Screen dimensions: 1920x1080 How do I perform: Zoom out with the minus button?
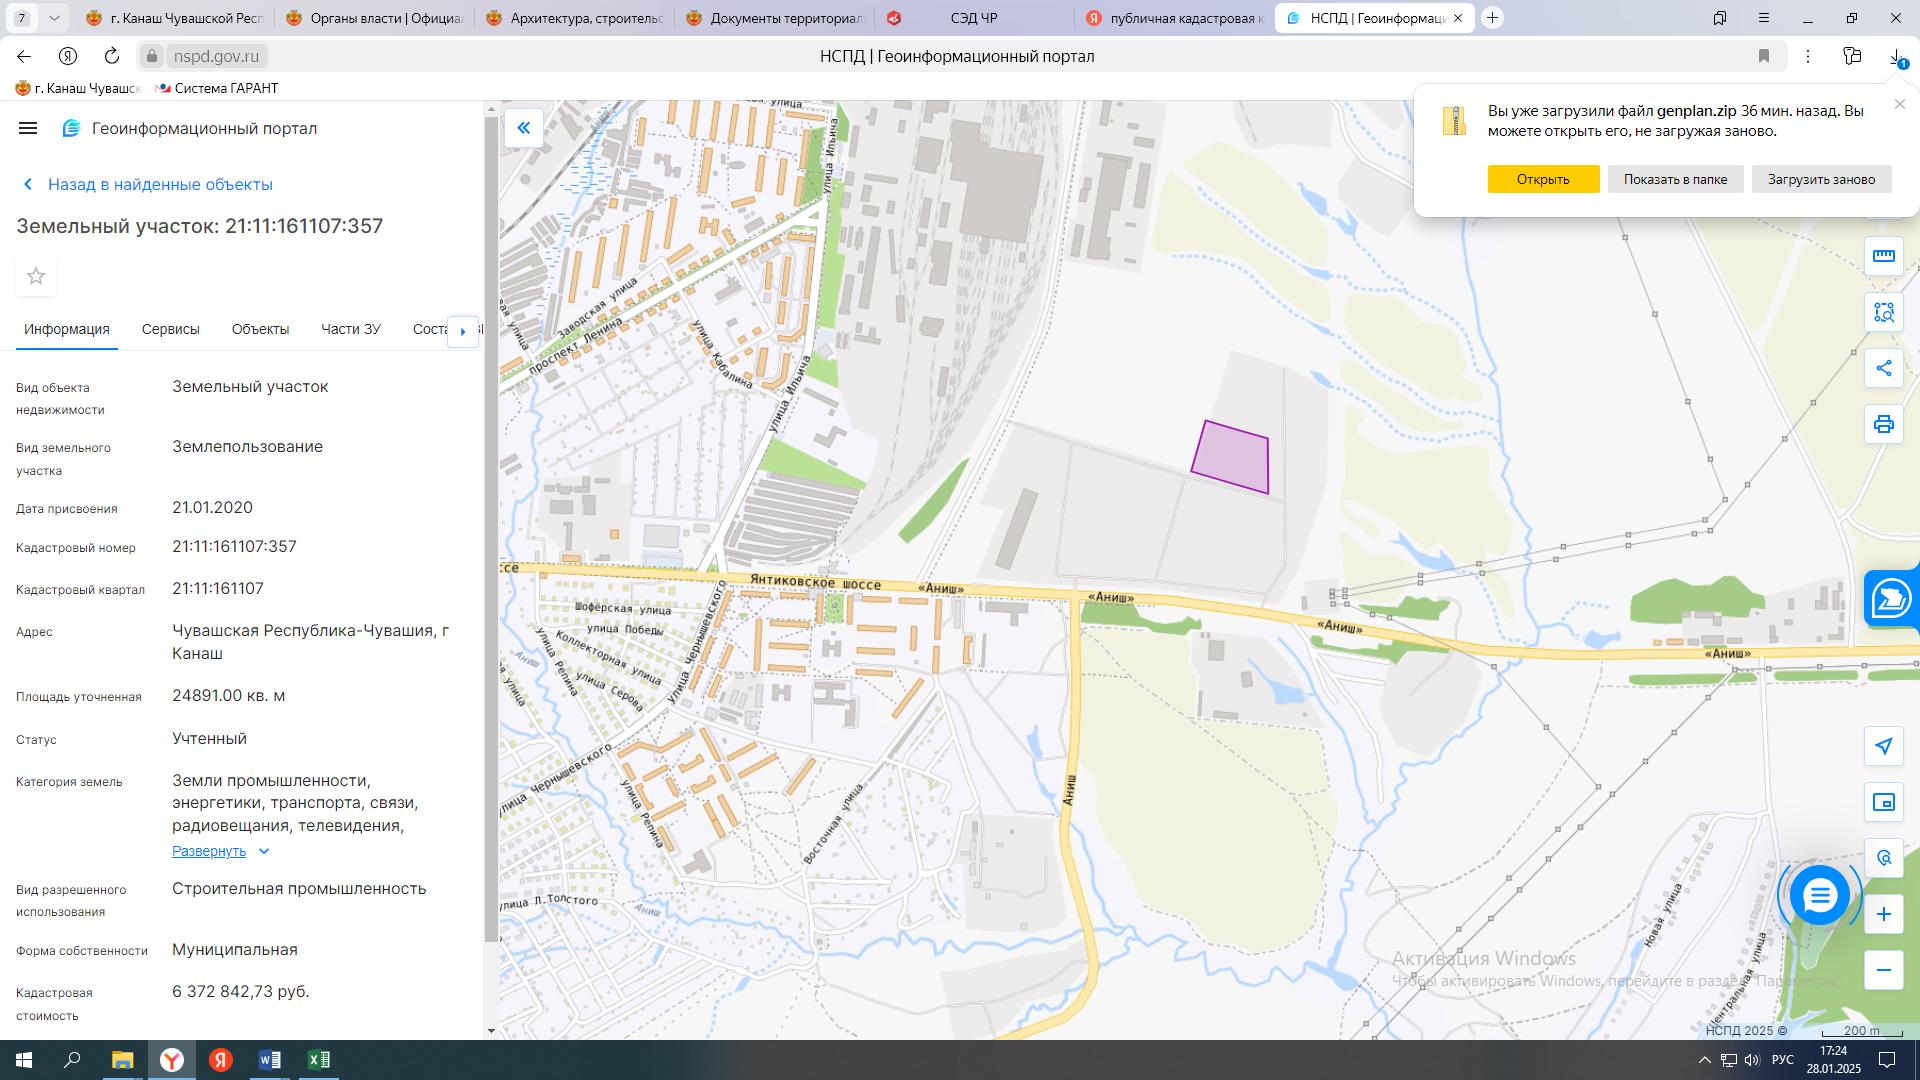point(1884,970)
